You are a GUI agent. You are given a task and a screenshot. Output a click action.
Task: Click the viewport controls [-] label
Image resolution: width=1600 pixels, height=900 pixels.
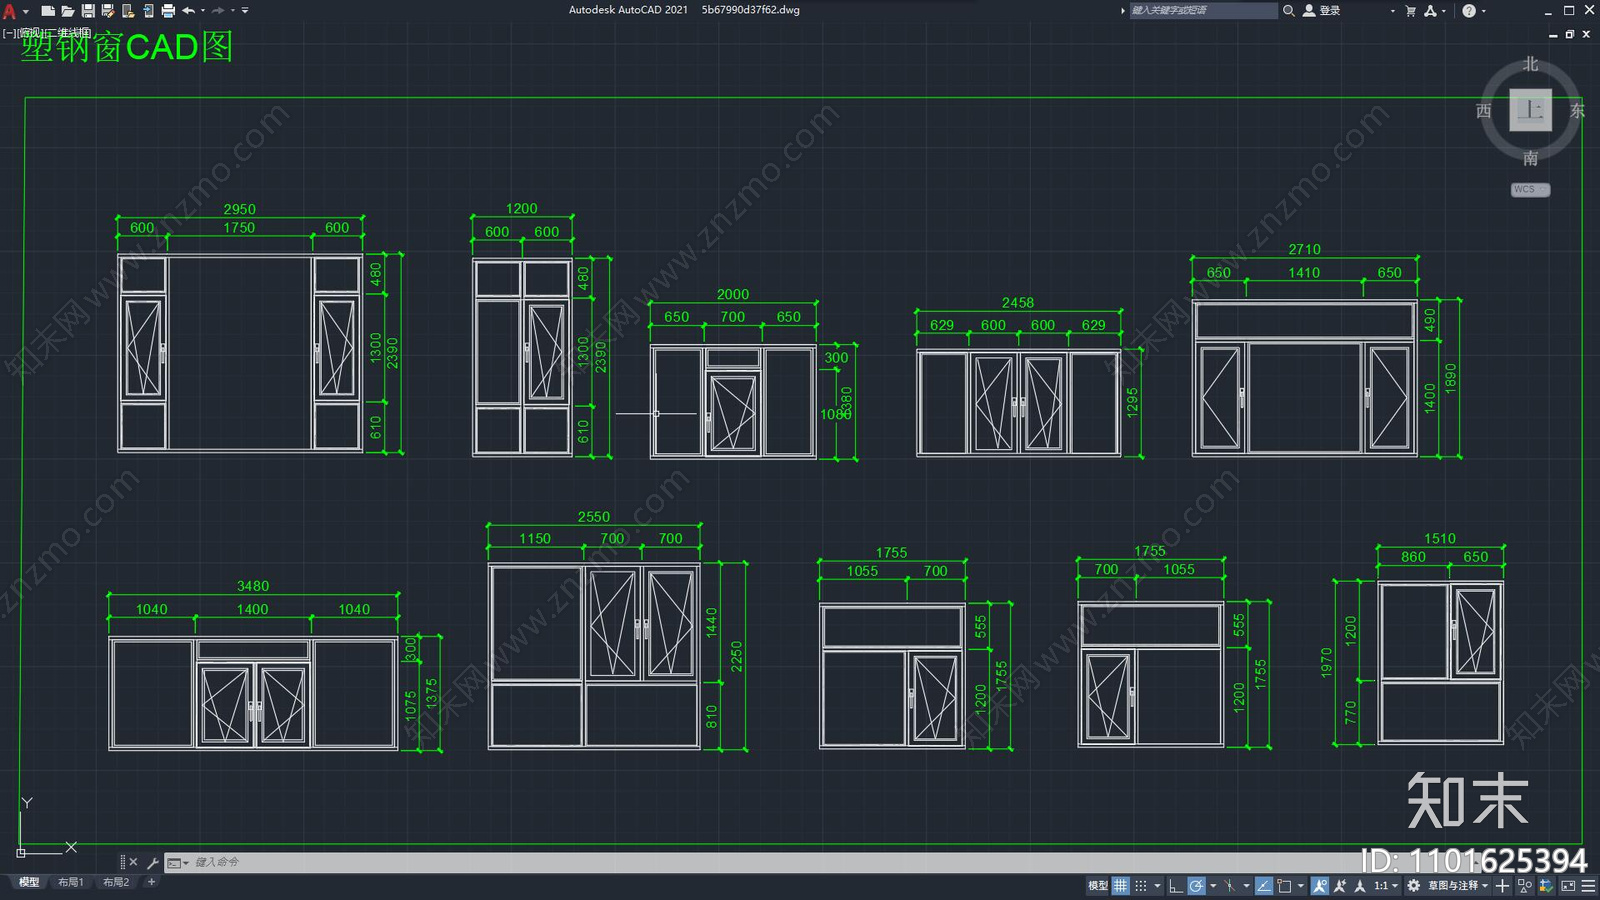coord(9,33)
